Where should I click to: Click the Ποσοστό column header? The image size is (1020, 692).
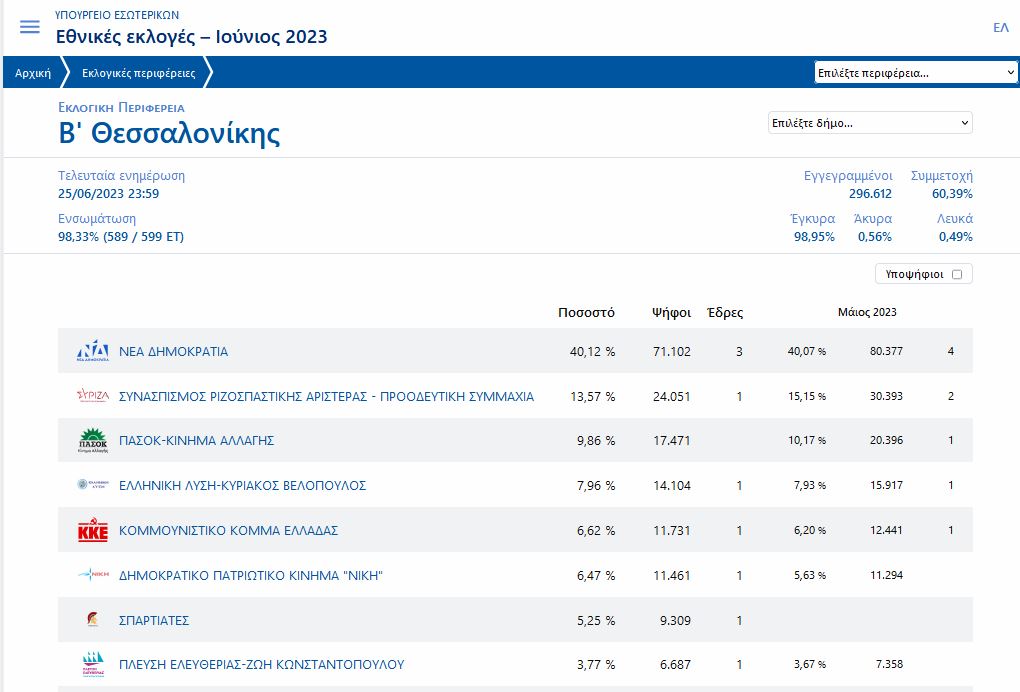pyautogui.click(x=586, y=312)
